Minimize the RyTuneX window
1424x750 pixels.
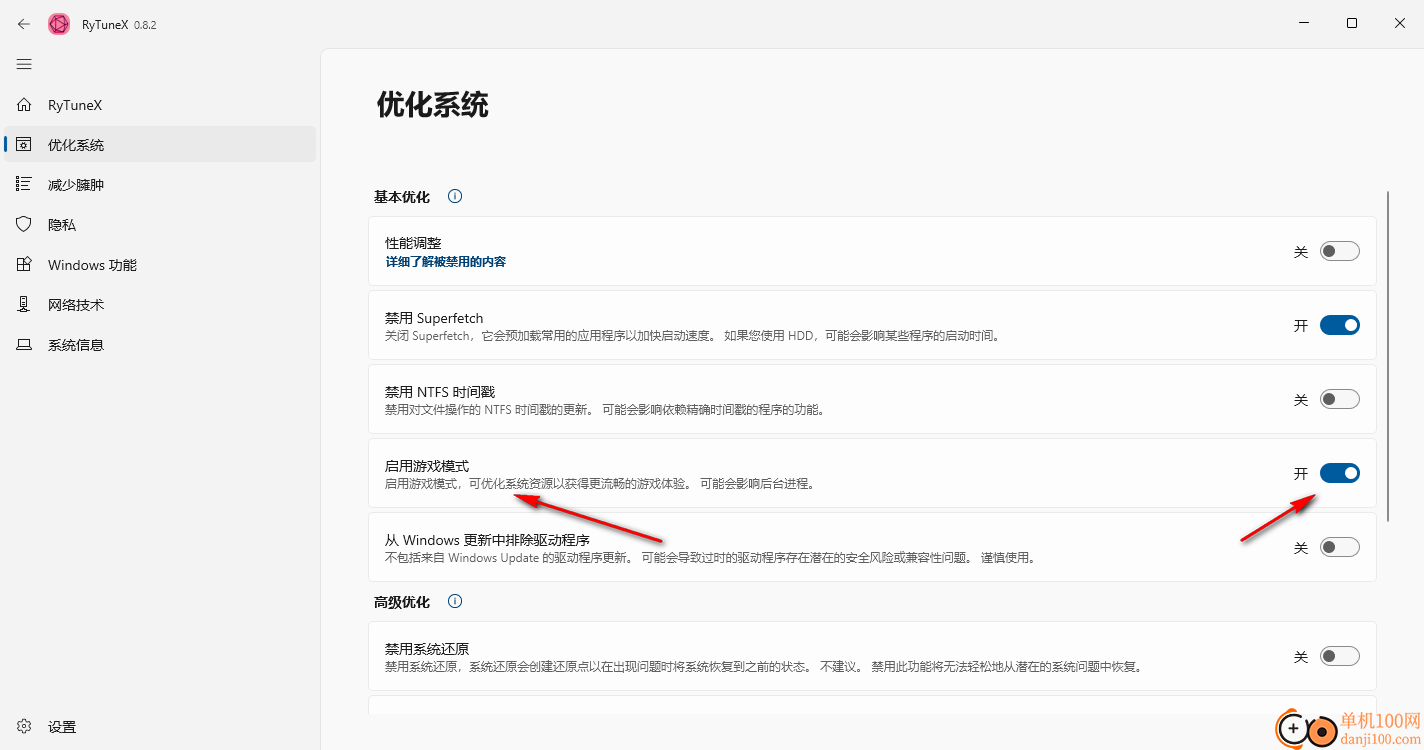1305,23
